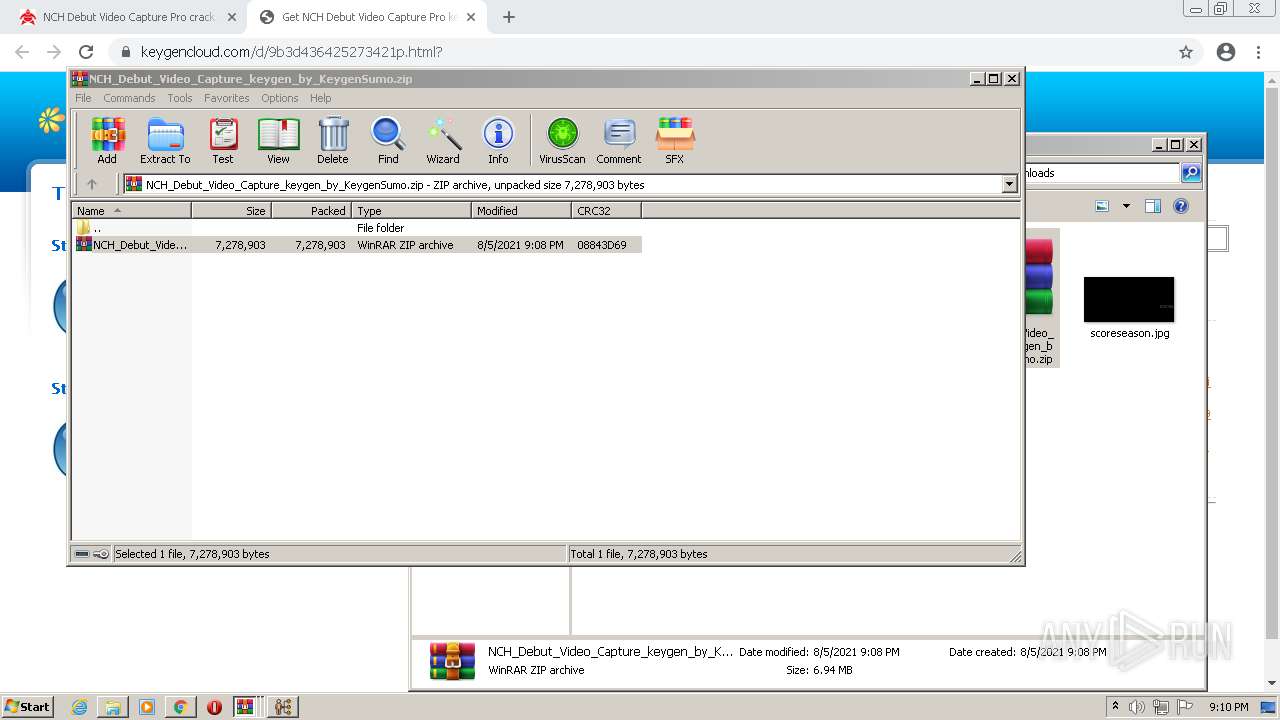Sort by the Type column header
The image size is (1280, 720).
coord(411,211)
